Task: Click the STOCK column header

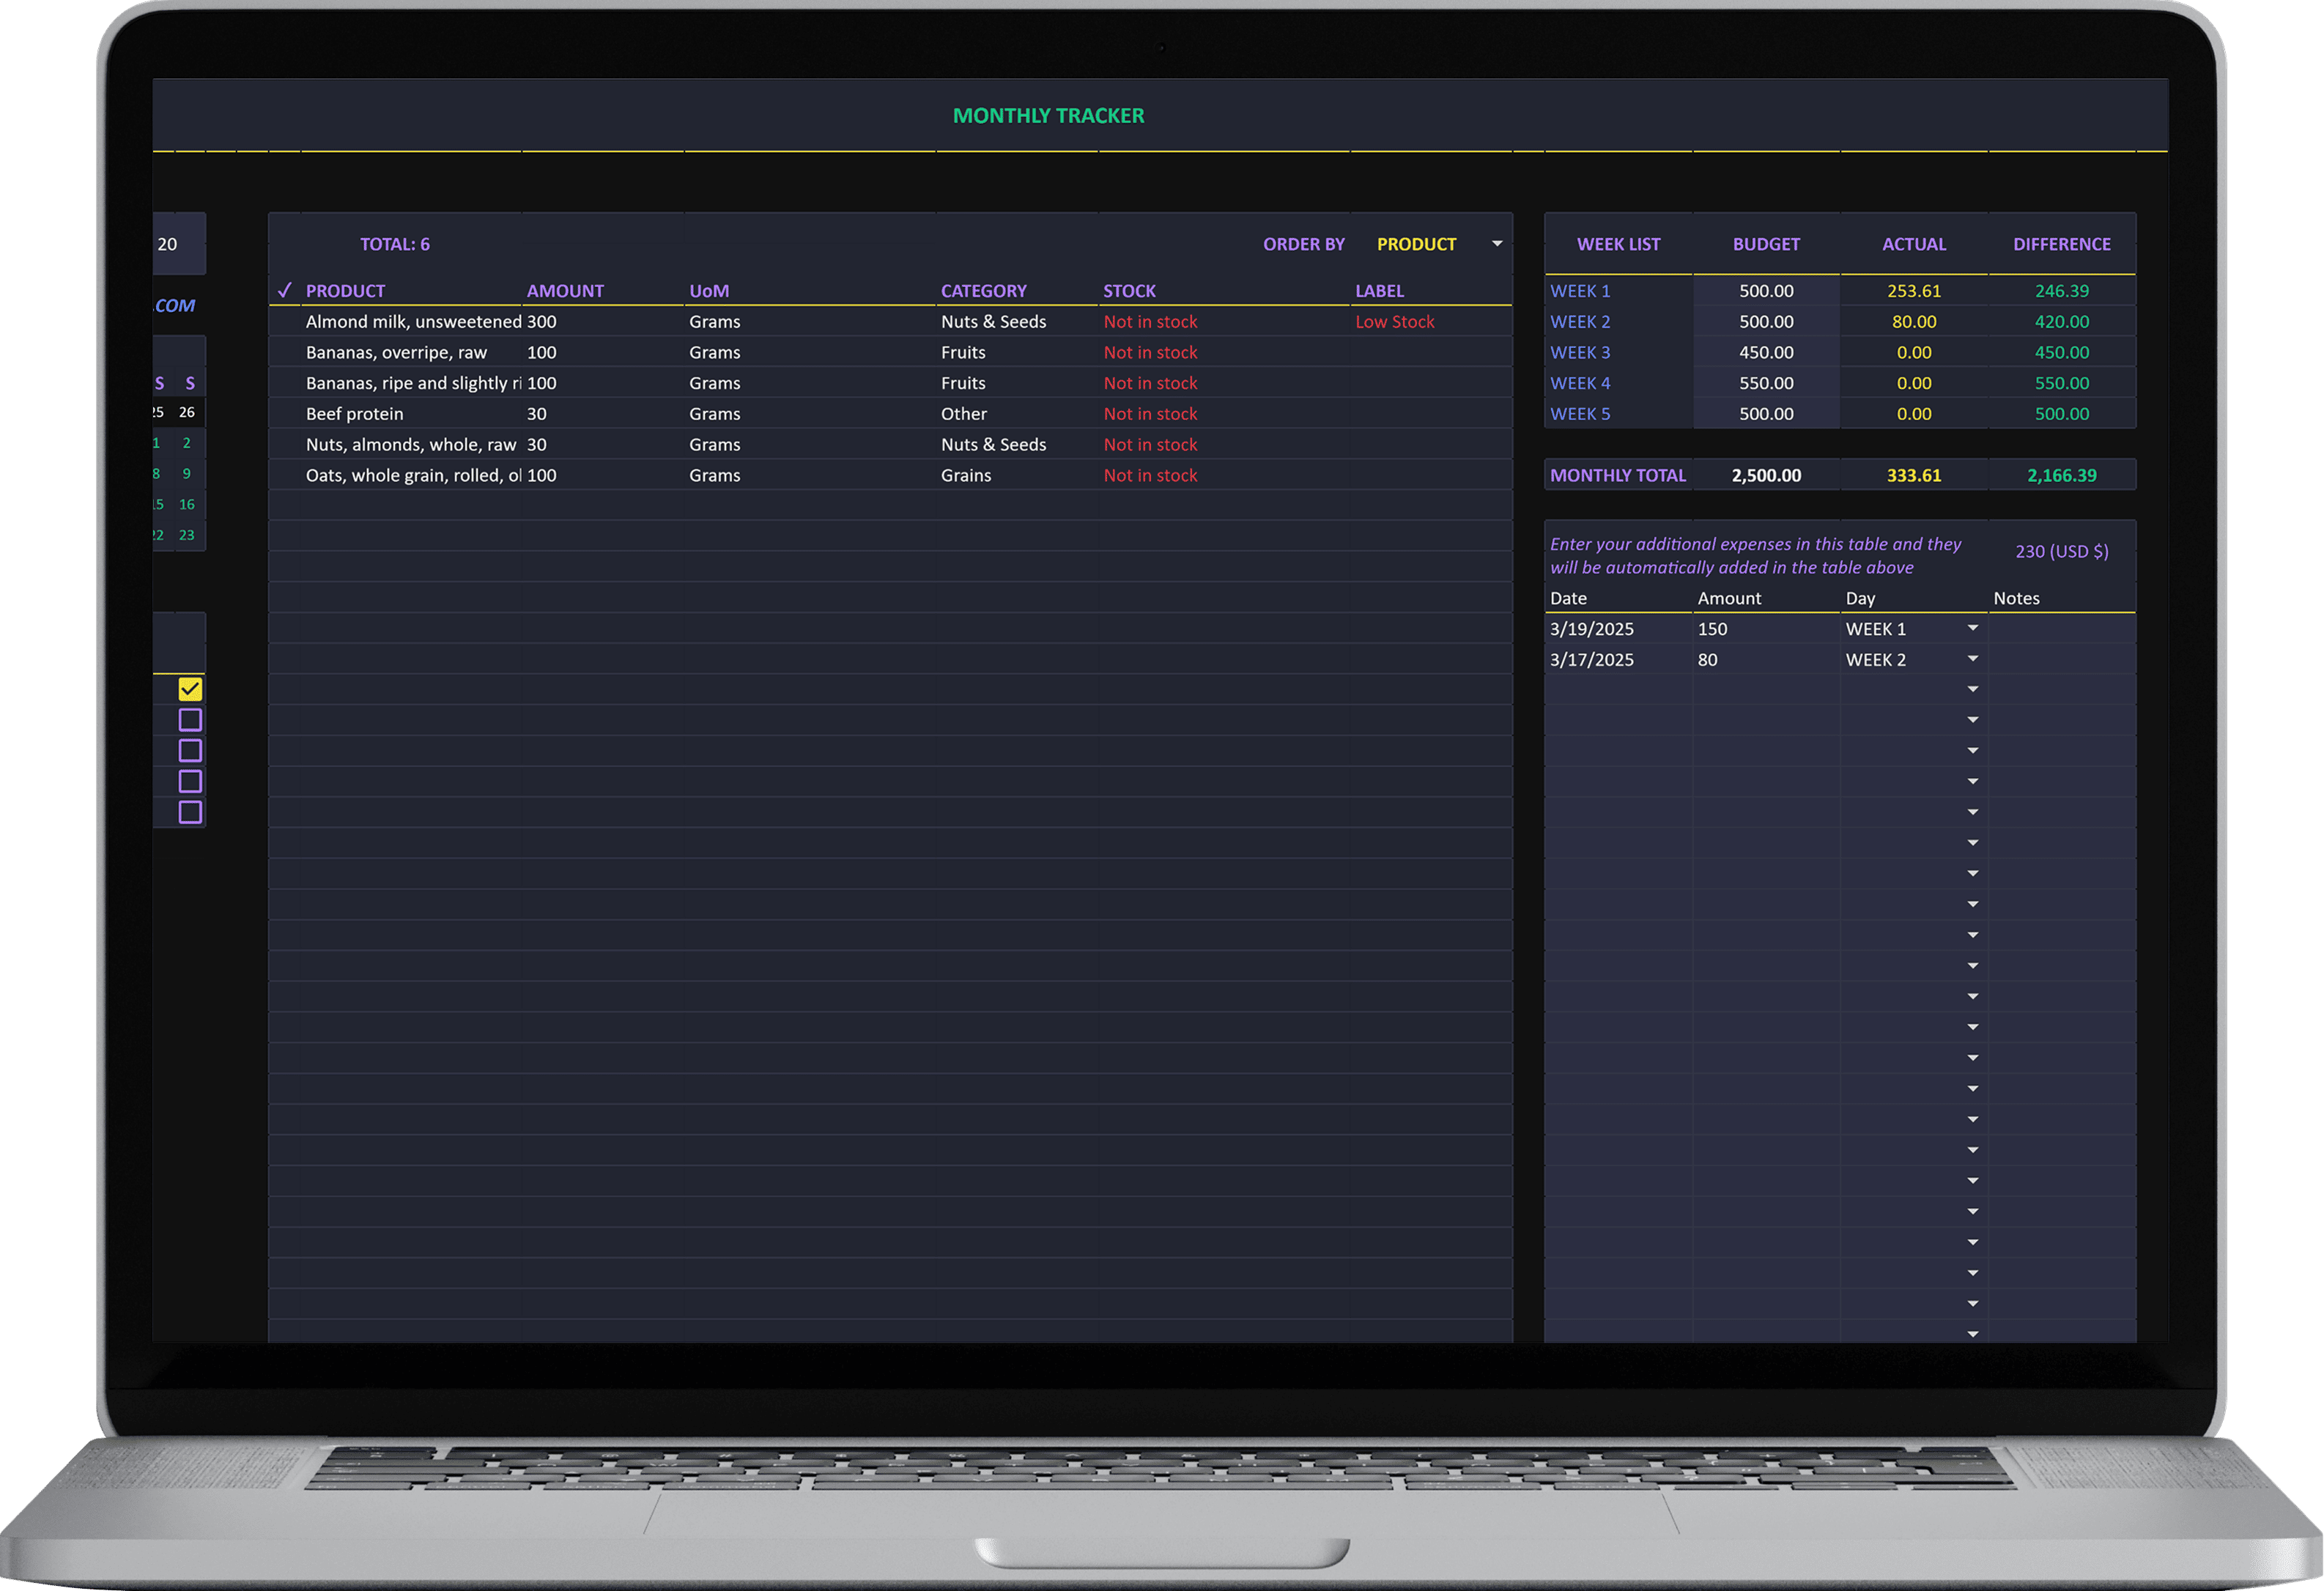Action: [1129, 291]
